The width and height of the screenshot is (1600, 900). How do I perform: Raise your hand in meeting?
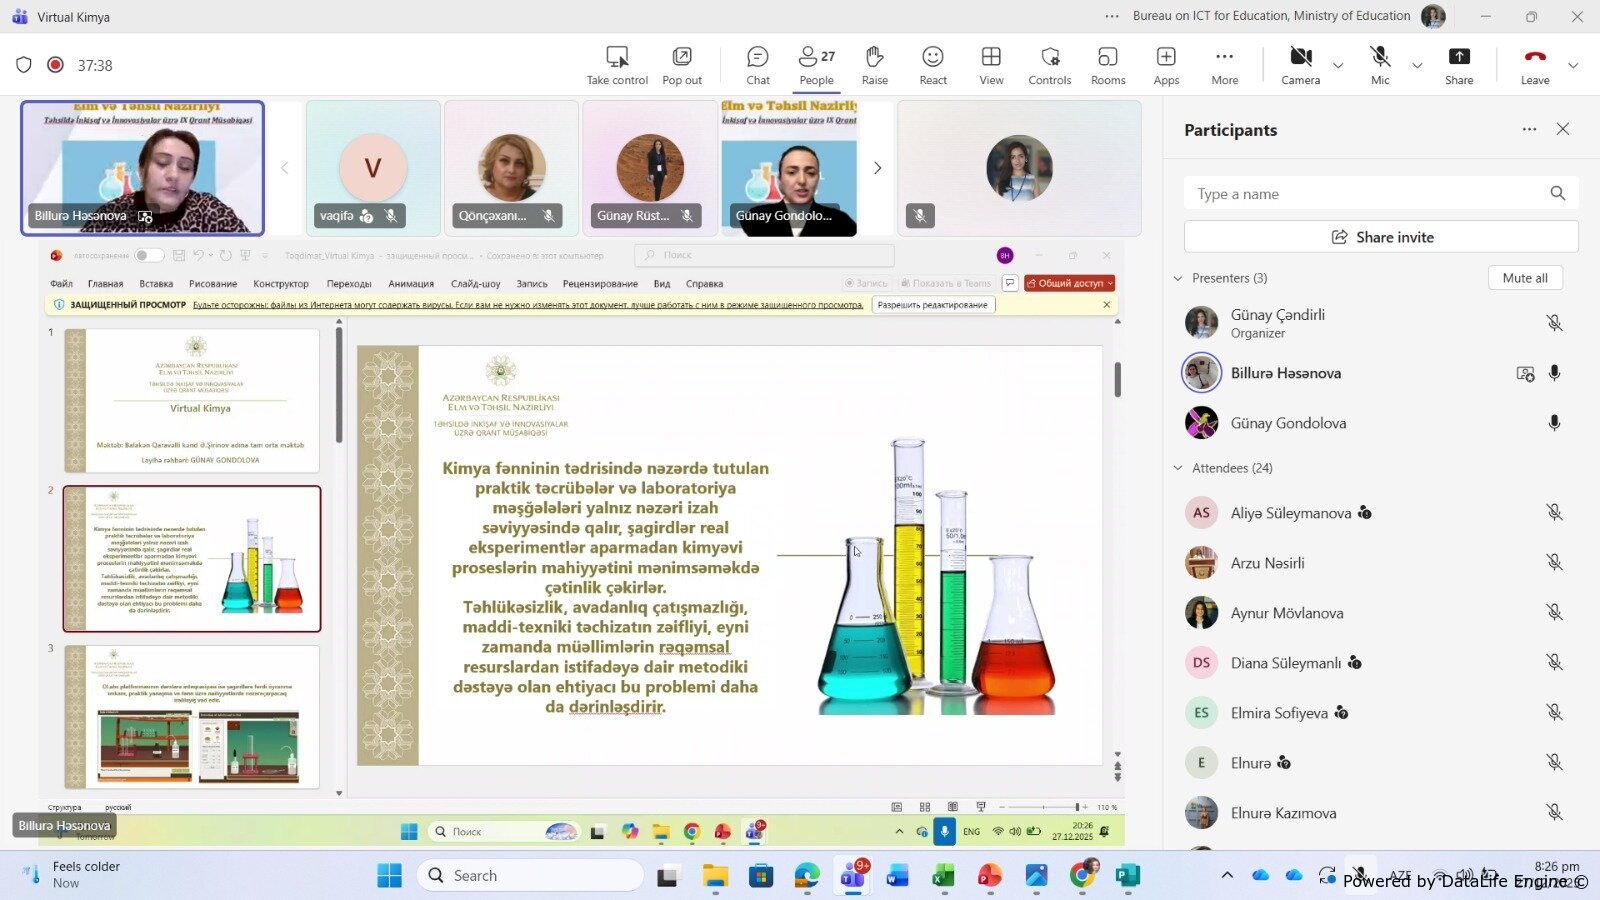click(x=874, y=65)
